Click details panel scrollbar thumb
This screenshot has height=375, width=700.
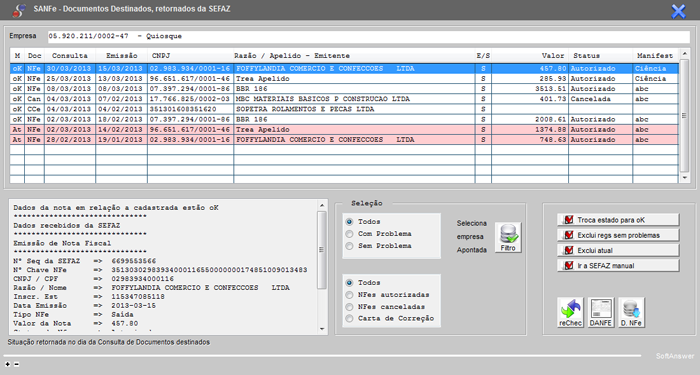[321, 250]
